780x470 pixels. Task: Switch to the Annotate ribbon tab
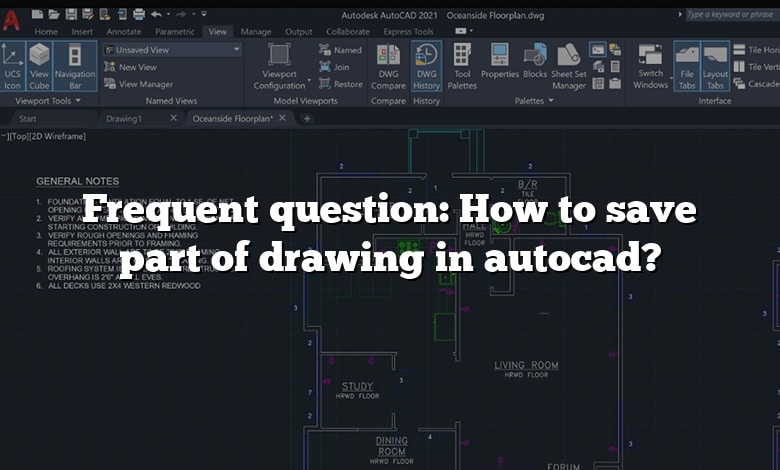click(124, 31)
